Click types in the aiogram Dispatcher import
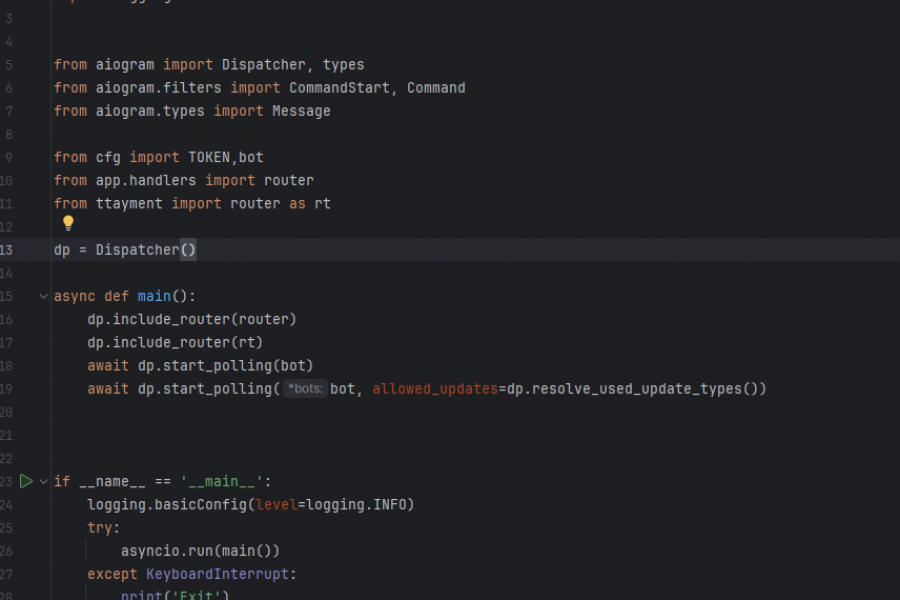This screenshot has width=900, height=600. click(343, 65)
